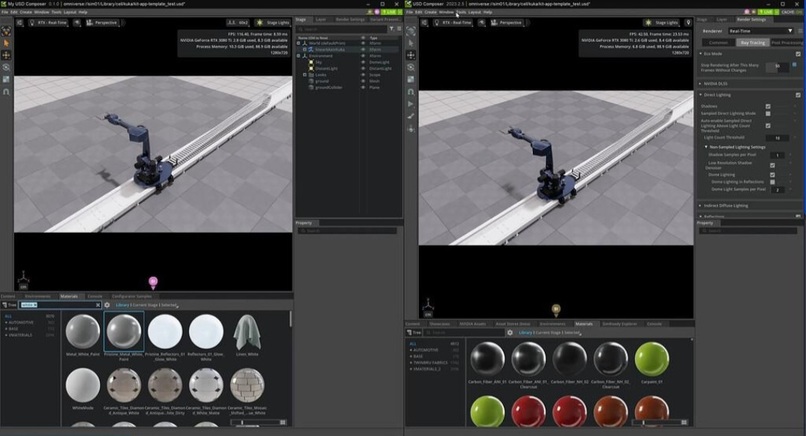
Task: Expand the NVIDIA DLSS section
Action: (x=701, y=83)
